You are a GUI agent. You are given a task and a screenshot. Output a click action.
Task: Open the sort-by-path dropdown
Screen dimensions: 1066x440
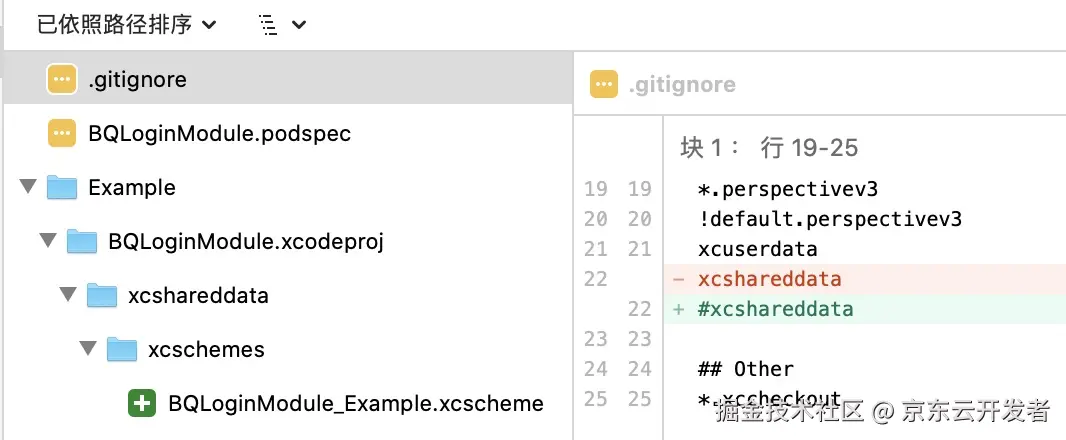click(x=126, y=25)
